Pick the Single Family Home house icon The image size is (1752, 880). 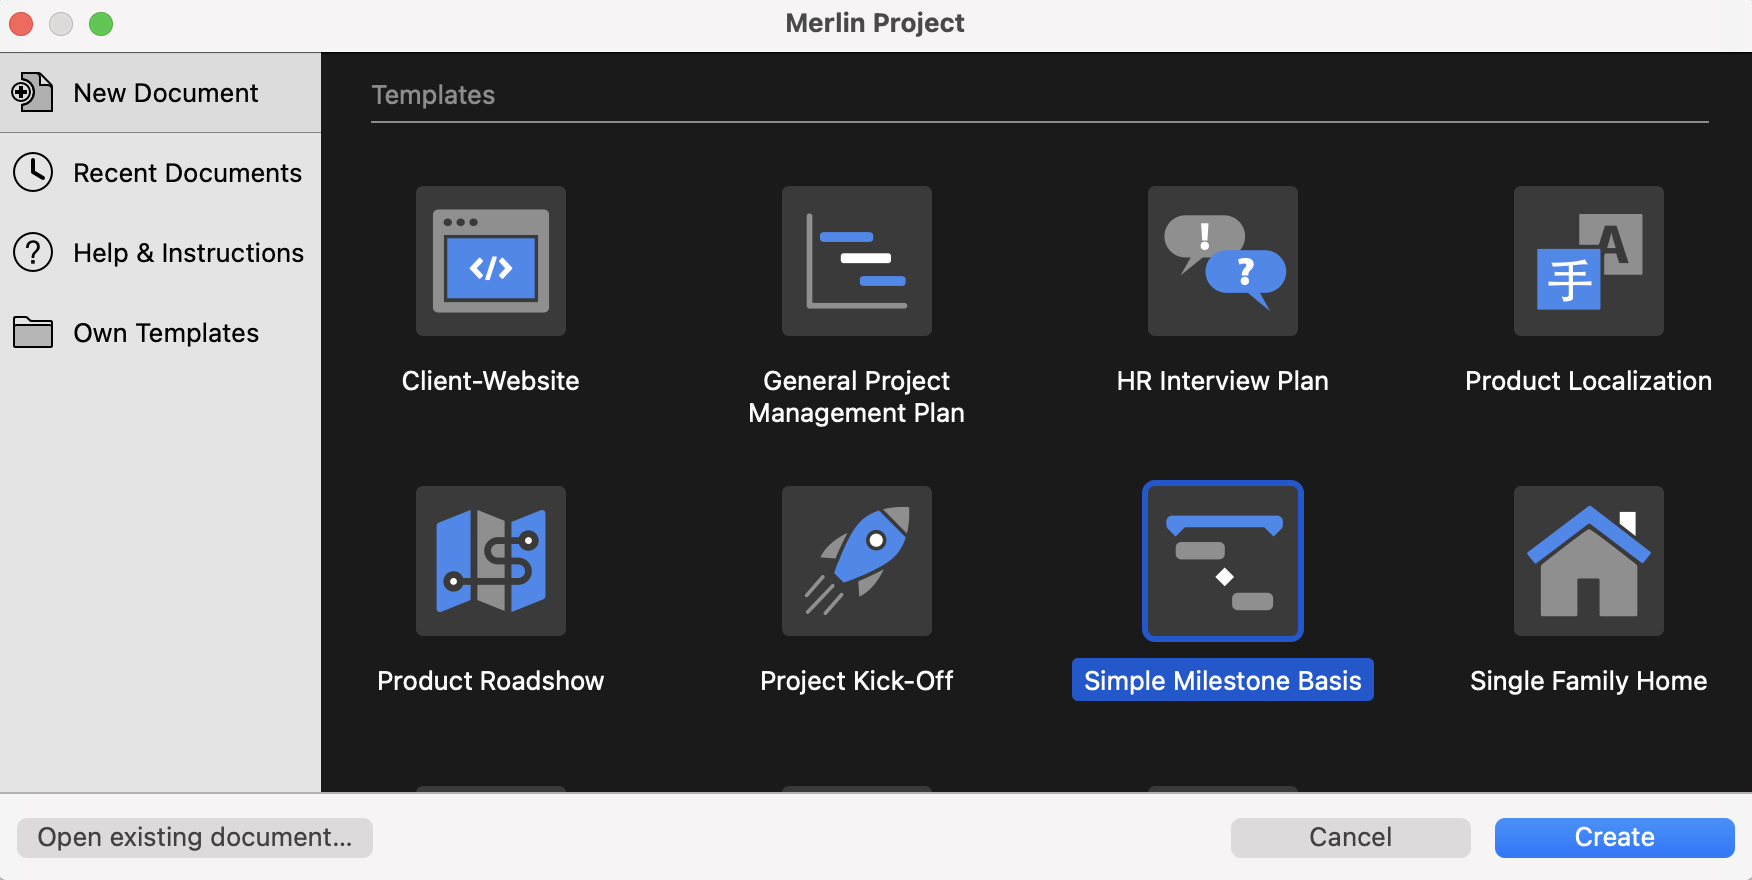pos(1588,561)
